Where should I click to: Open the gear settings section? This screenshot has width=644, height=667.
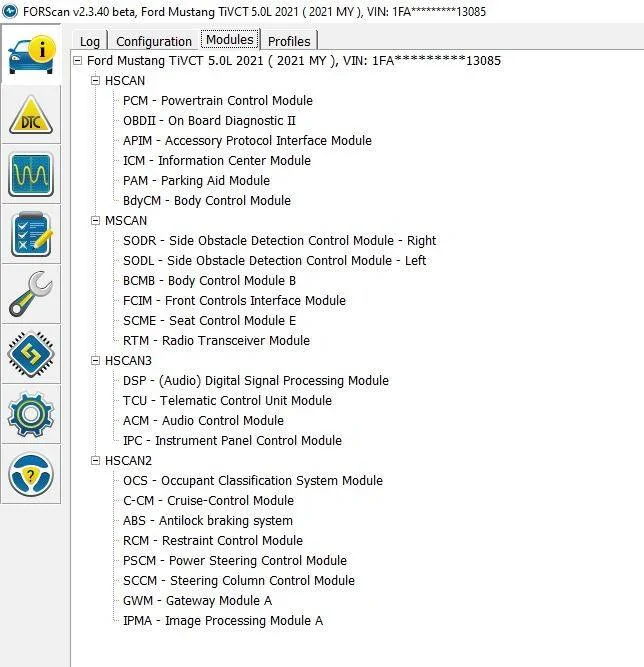pyautogui.click(x=31, y=414)
